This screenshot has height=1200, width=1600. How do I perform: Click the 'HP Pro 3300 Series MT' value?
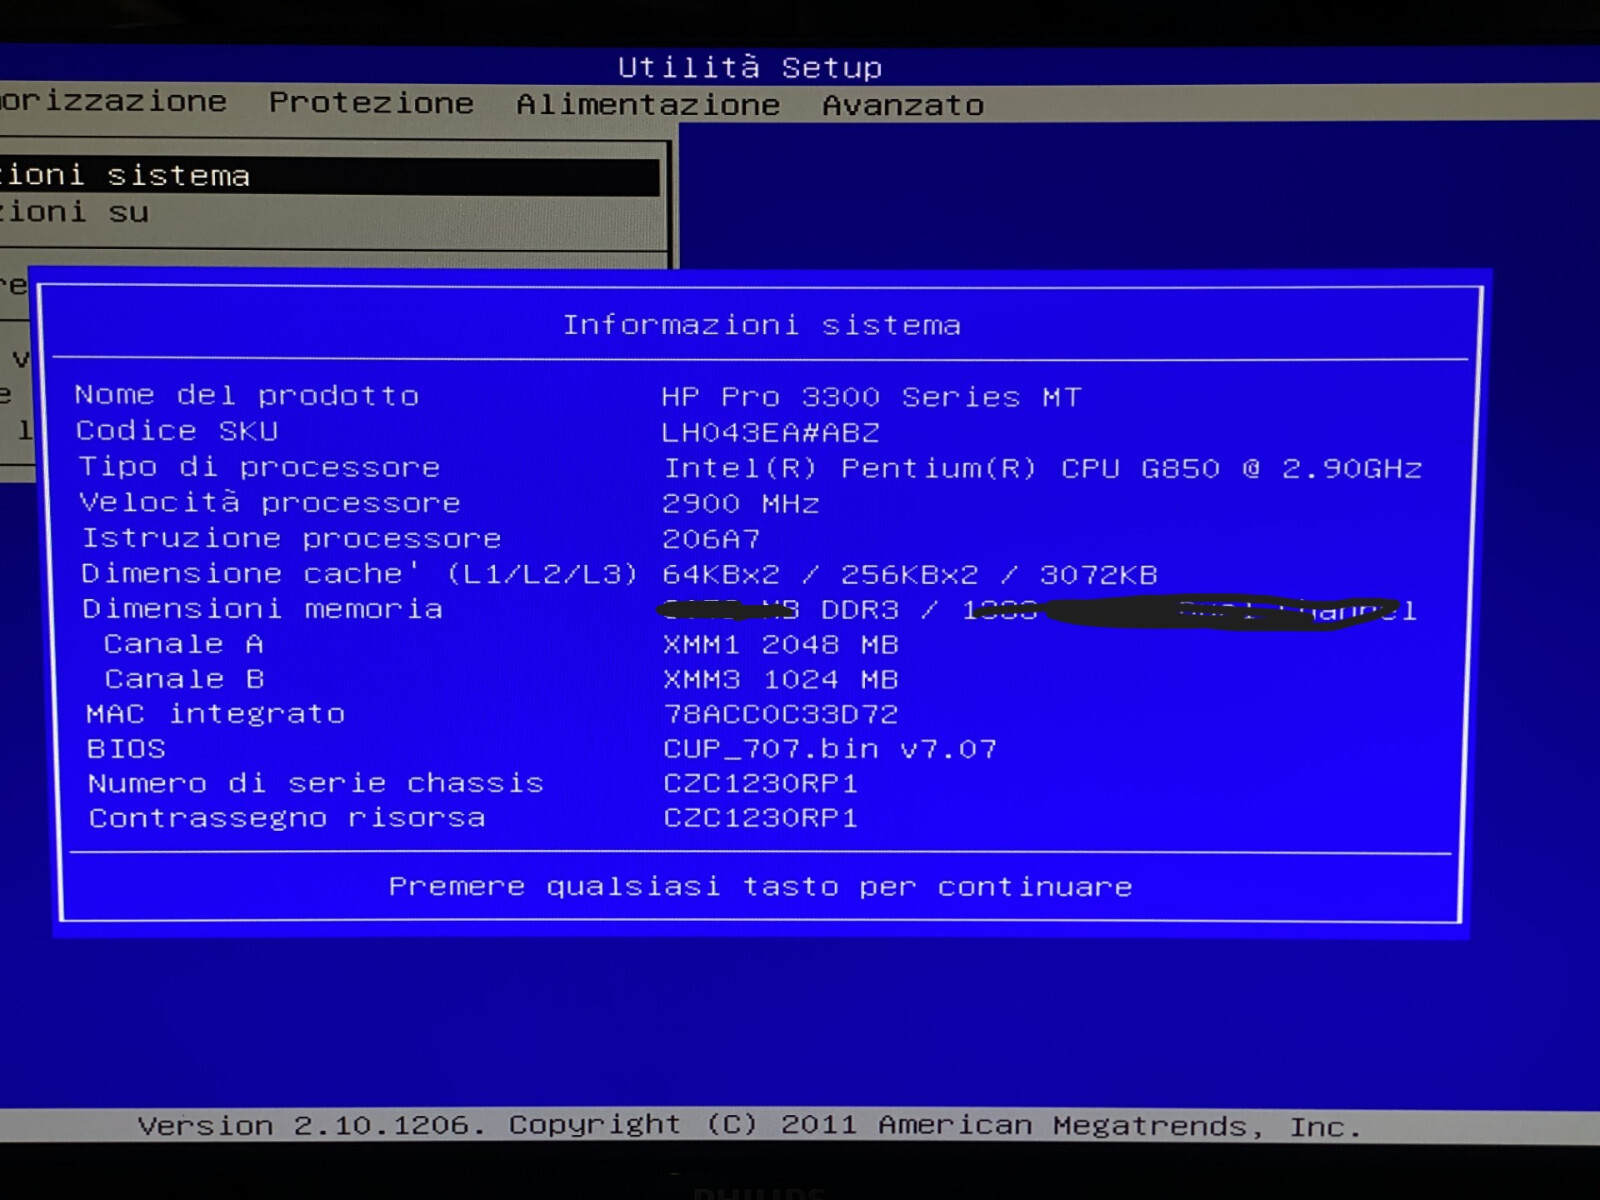[x=871, y=397]
